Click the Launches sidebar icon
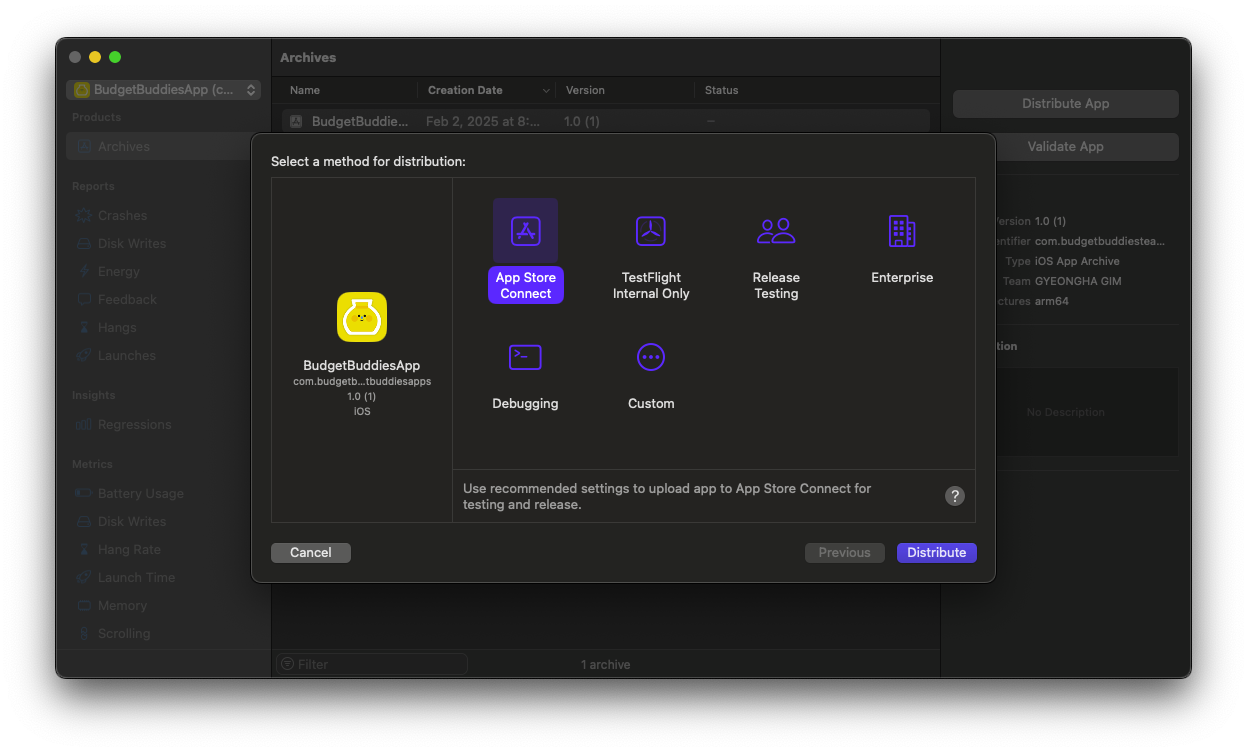This screenshot has width=1247, height=752. tap(84, 356)
